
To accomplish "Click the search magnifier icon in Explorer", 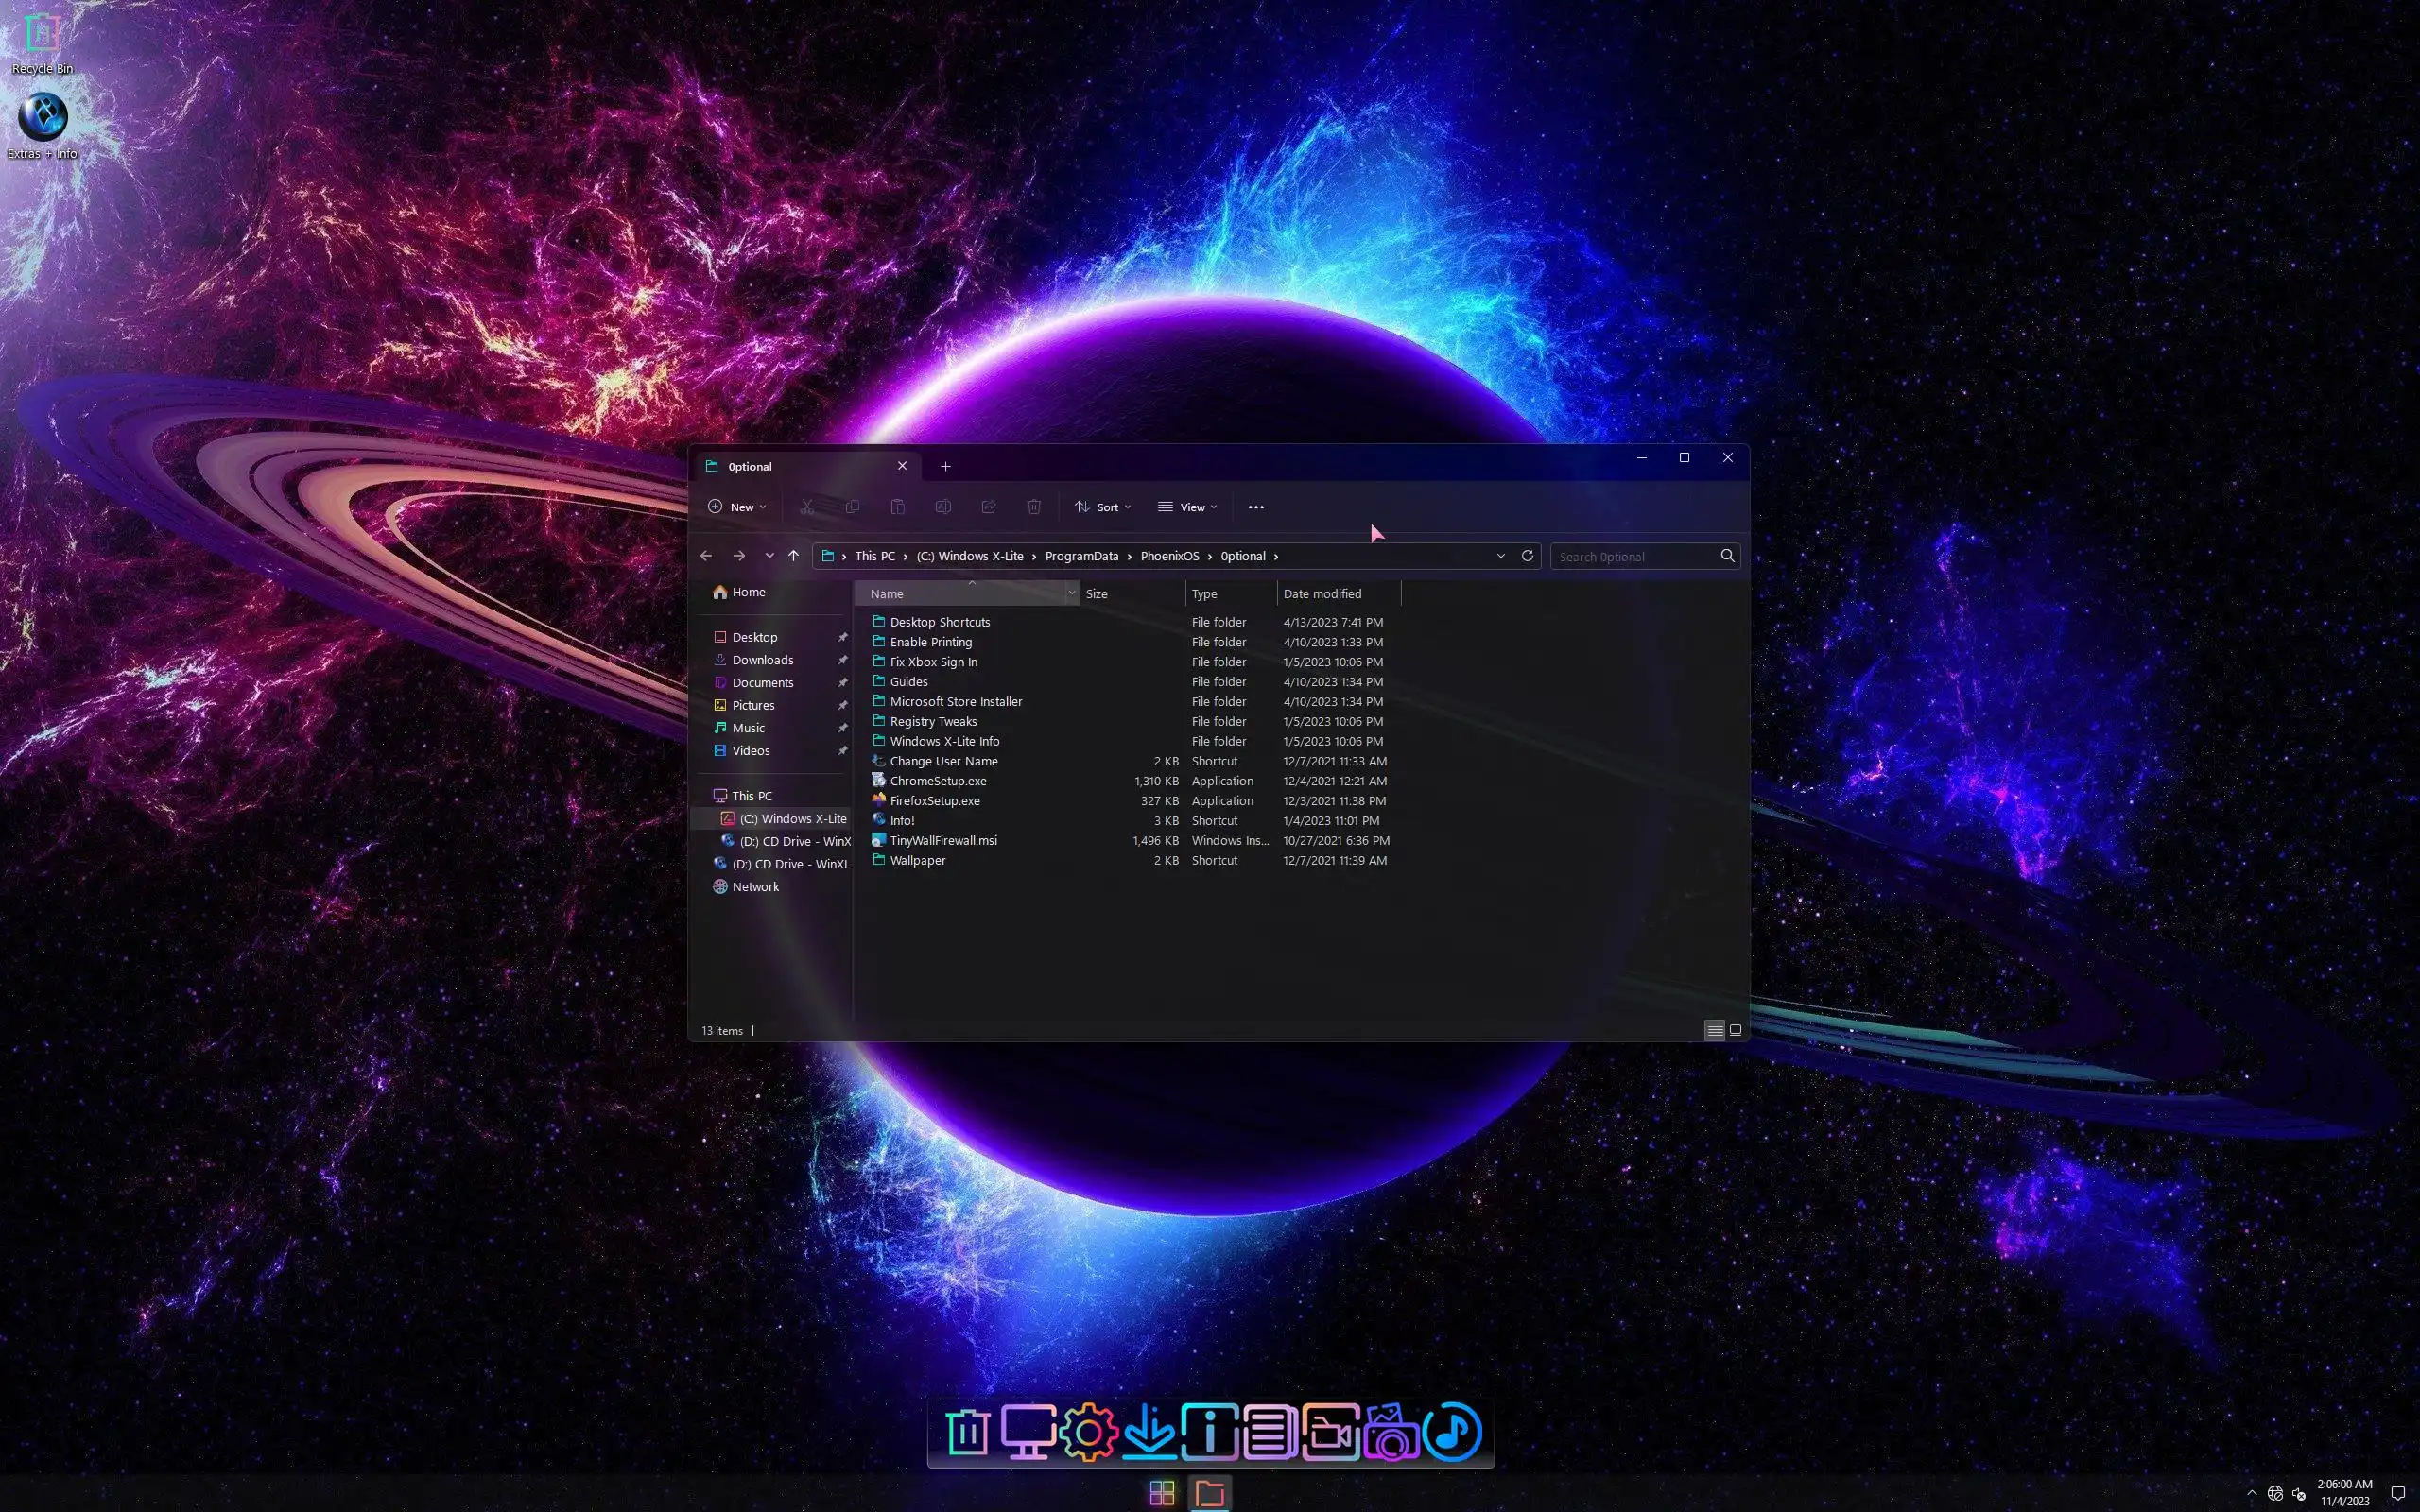I will [1727, 556].
